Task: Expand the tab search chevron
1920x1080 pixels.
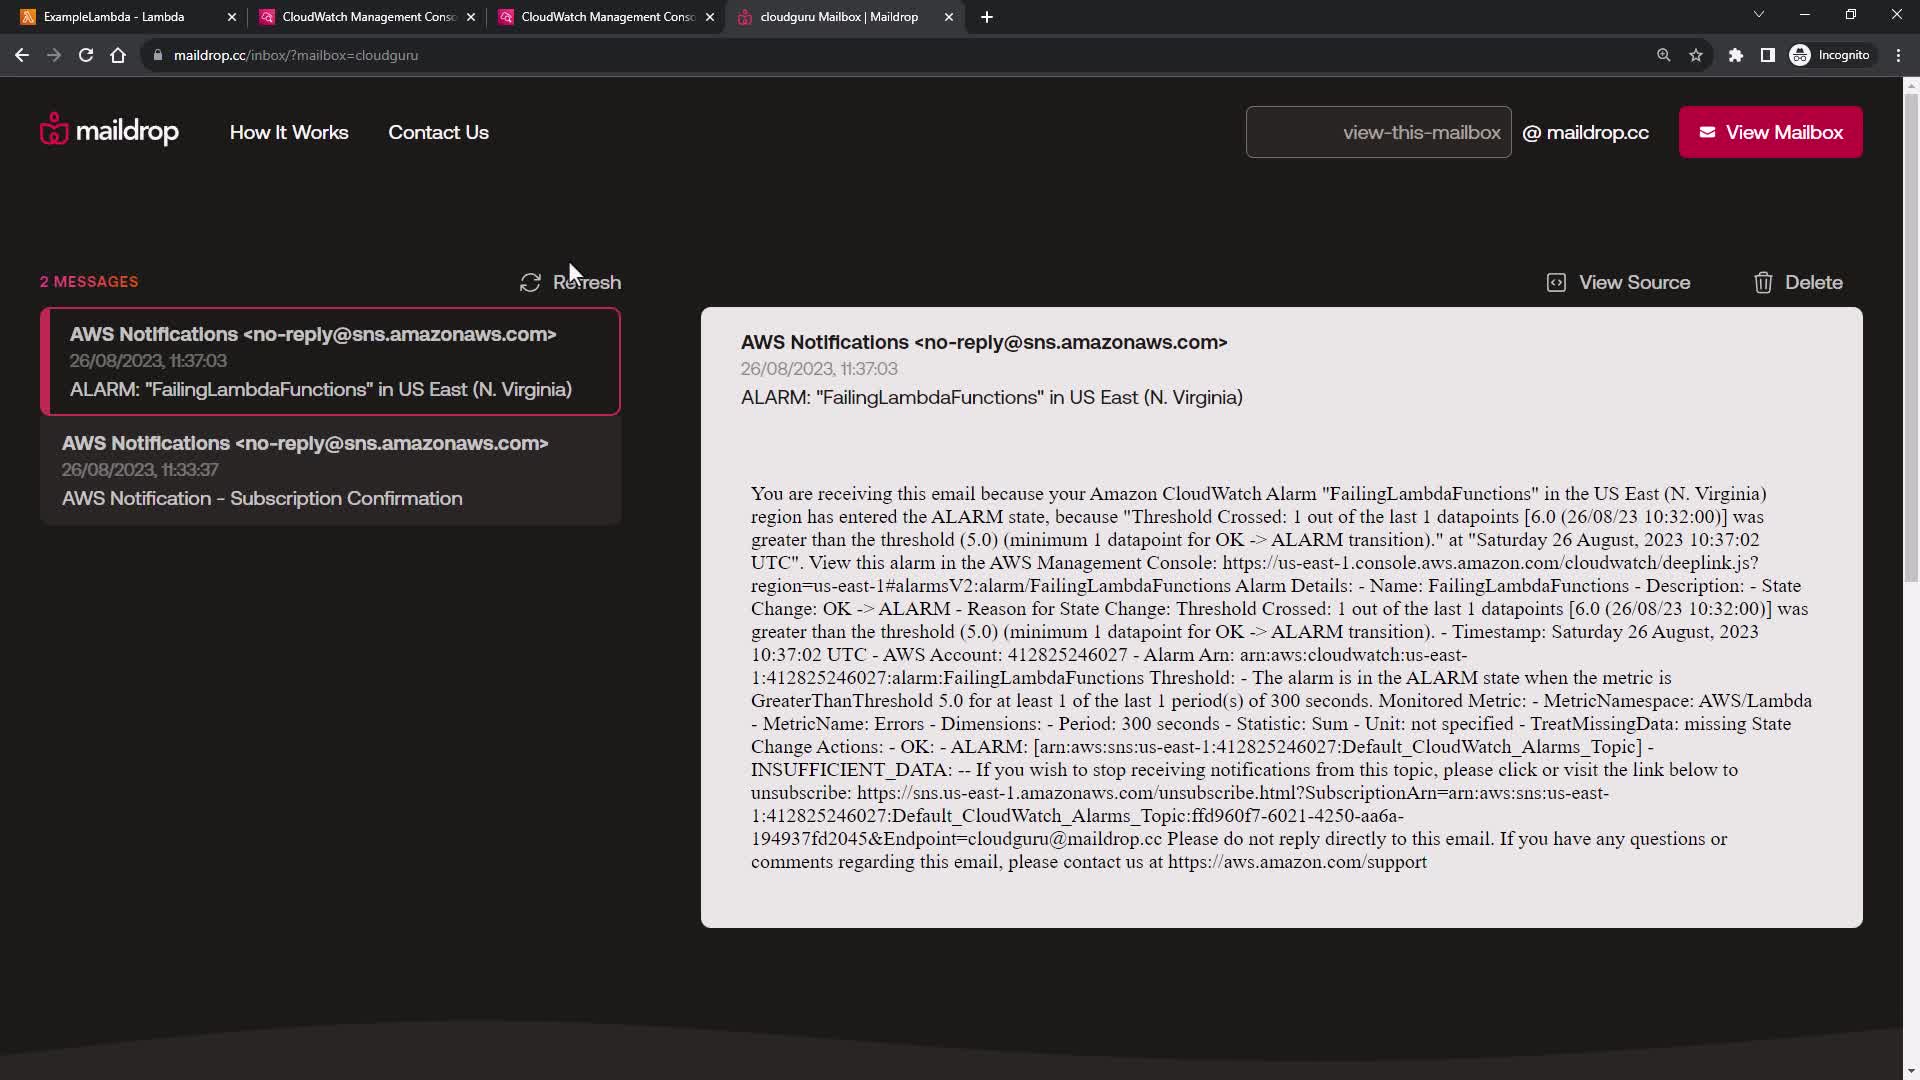Action: (1758, 14)
